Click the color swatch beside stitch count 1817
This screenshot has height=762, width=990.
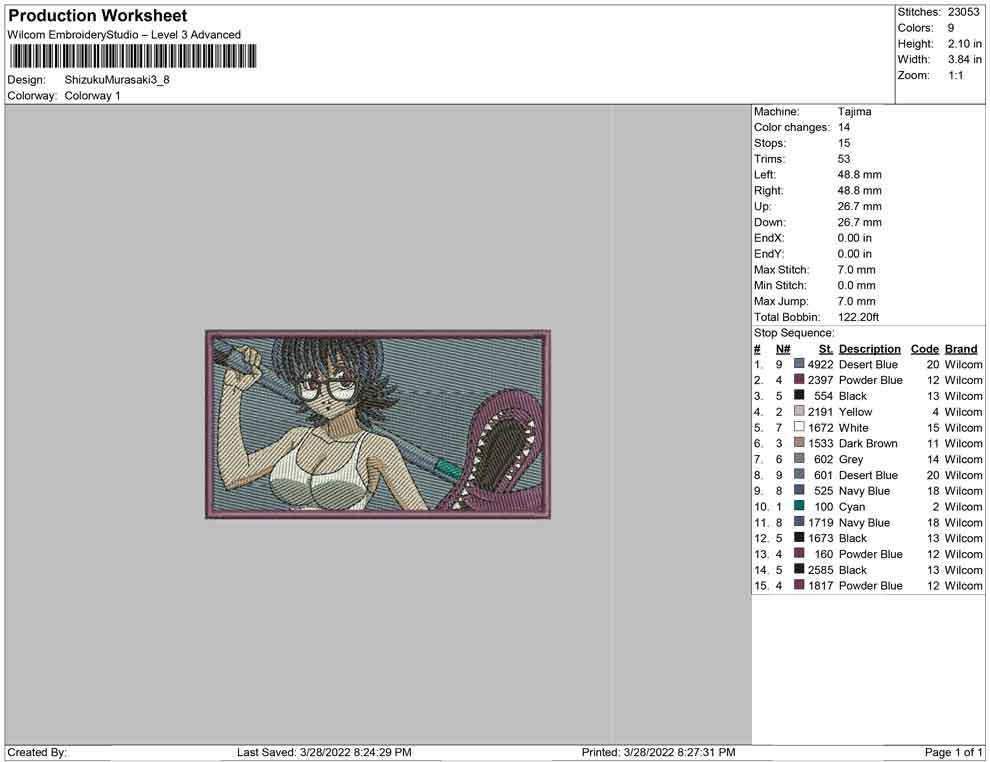[x=799, y=585]
